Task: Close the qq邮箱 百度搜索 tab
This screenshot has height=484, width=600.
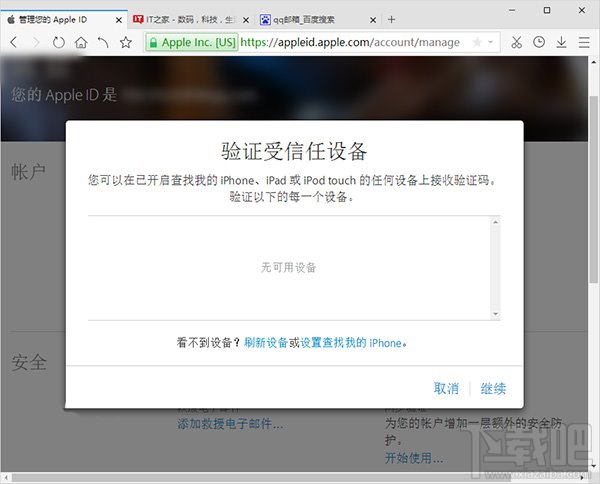Action: tap(373, 20)
